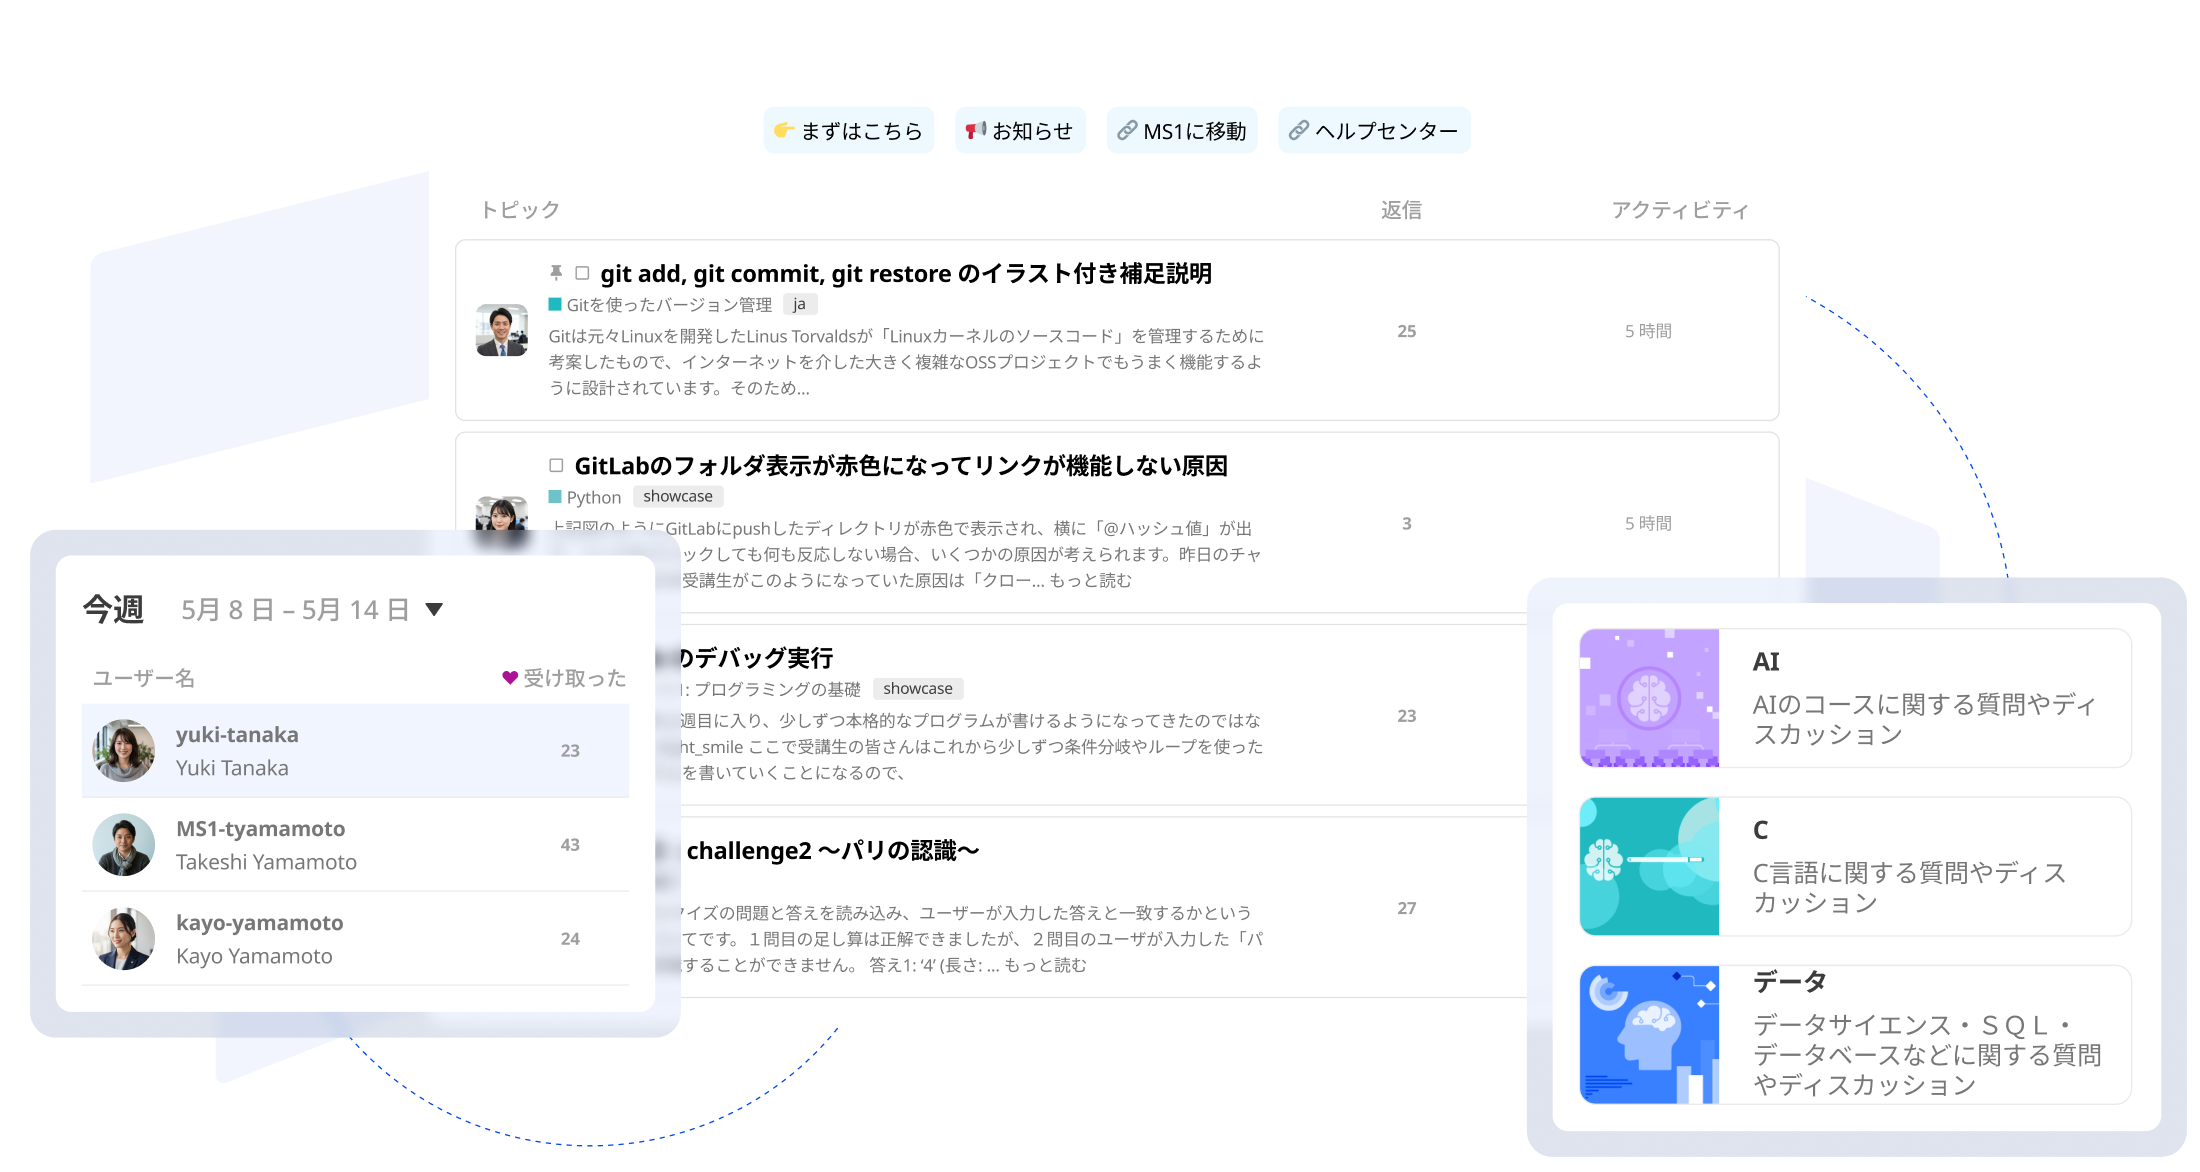Click Takeshi Yamamoto's avatar

(x=124, y=845)
